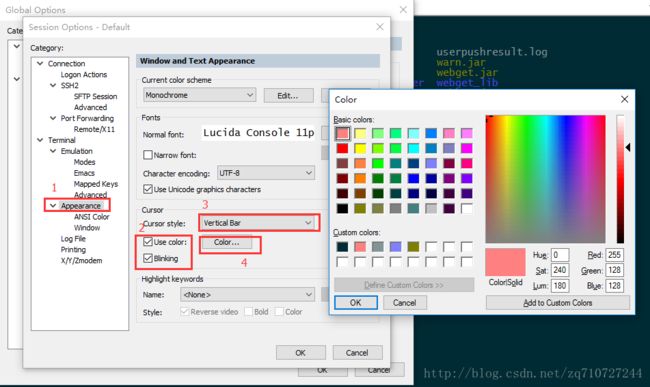Toggle the Use color checkbox
650x387 pixels.
click(148, 242)
